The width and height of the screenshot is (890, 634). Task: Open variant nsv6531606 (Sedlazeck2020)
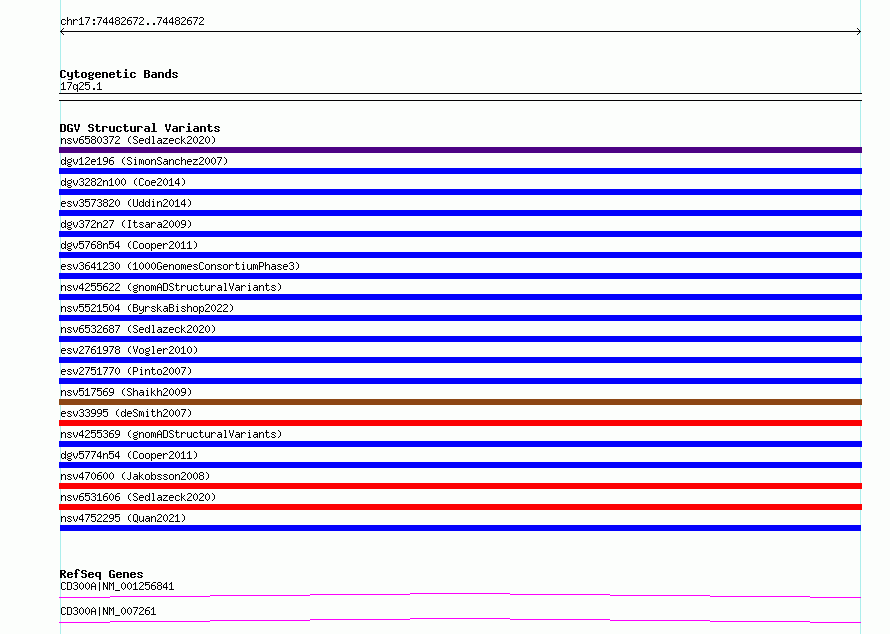coord(138,497)
